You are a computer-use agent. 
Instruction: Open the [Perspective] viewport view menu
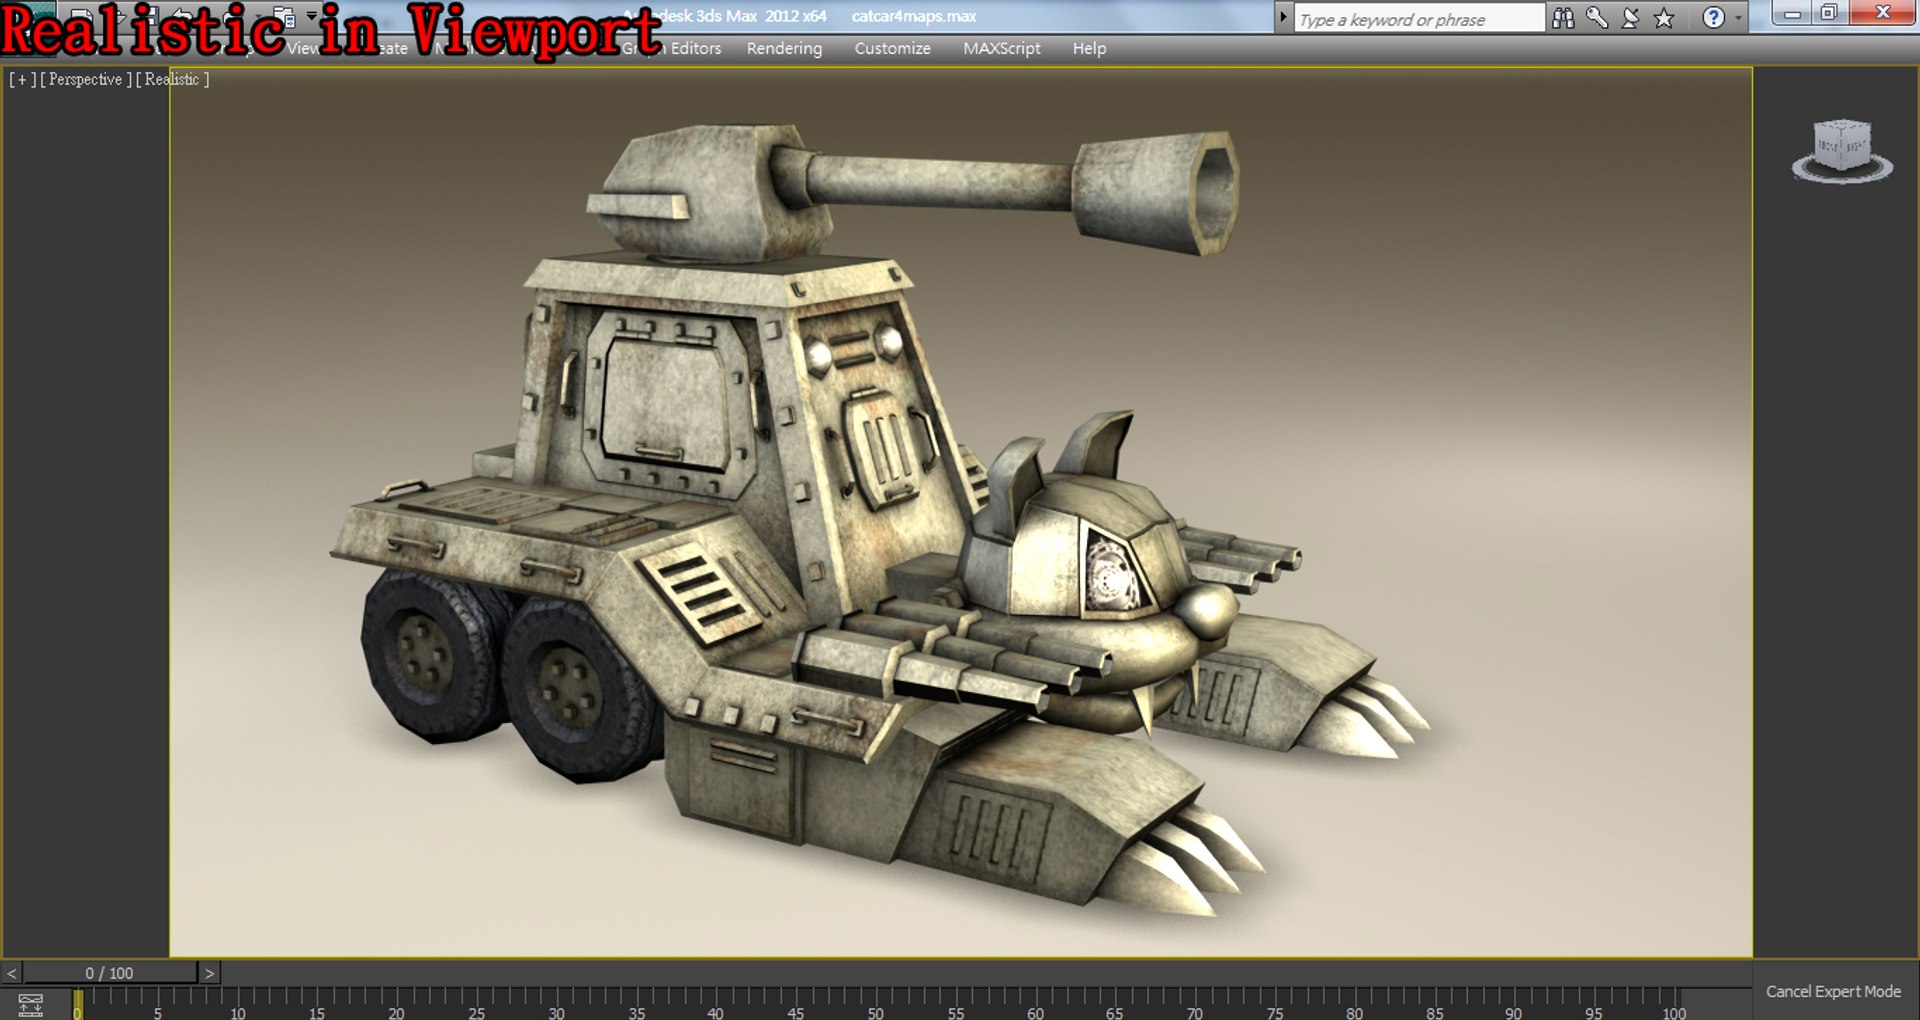tap(85, 79)
